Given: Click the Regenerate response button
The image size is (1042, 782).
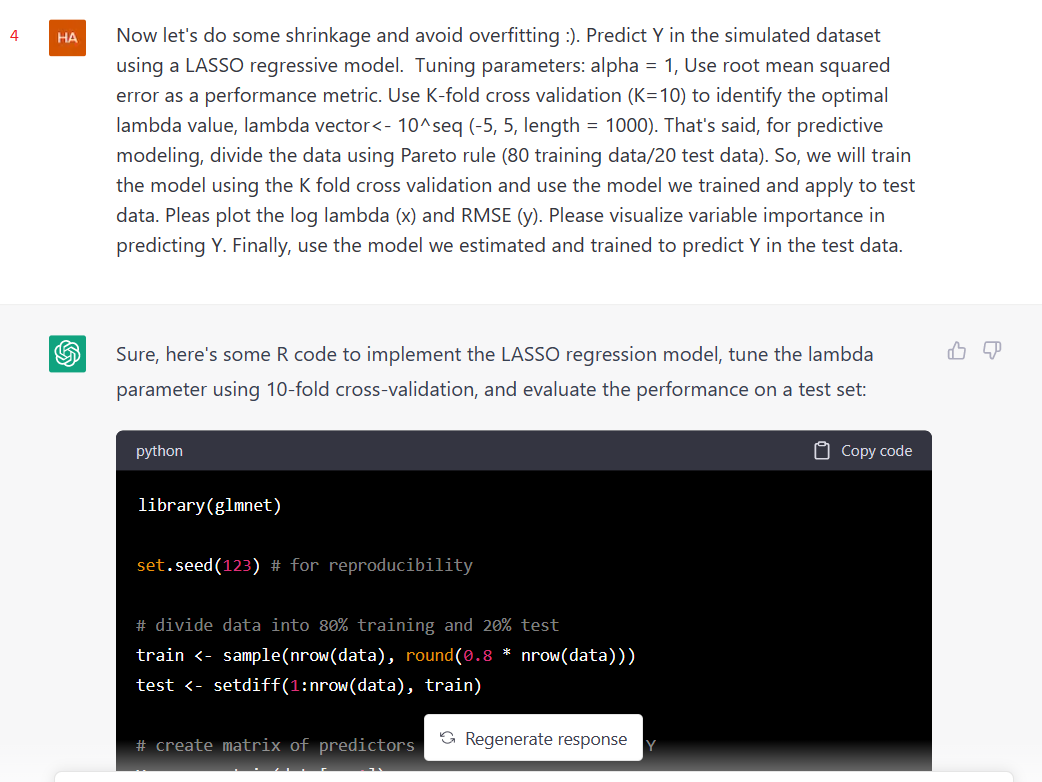Looking at the screenshot, I should pyautogui.click(x=533, y=738).
